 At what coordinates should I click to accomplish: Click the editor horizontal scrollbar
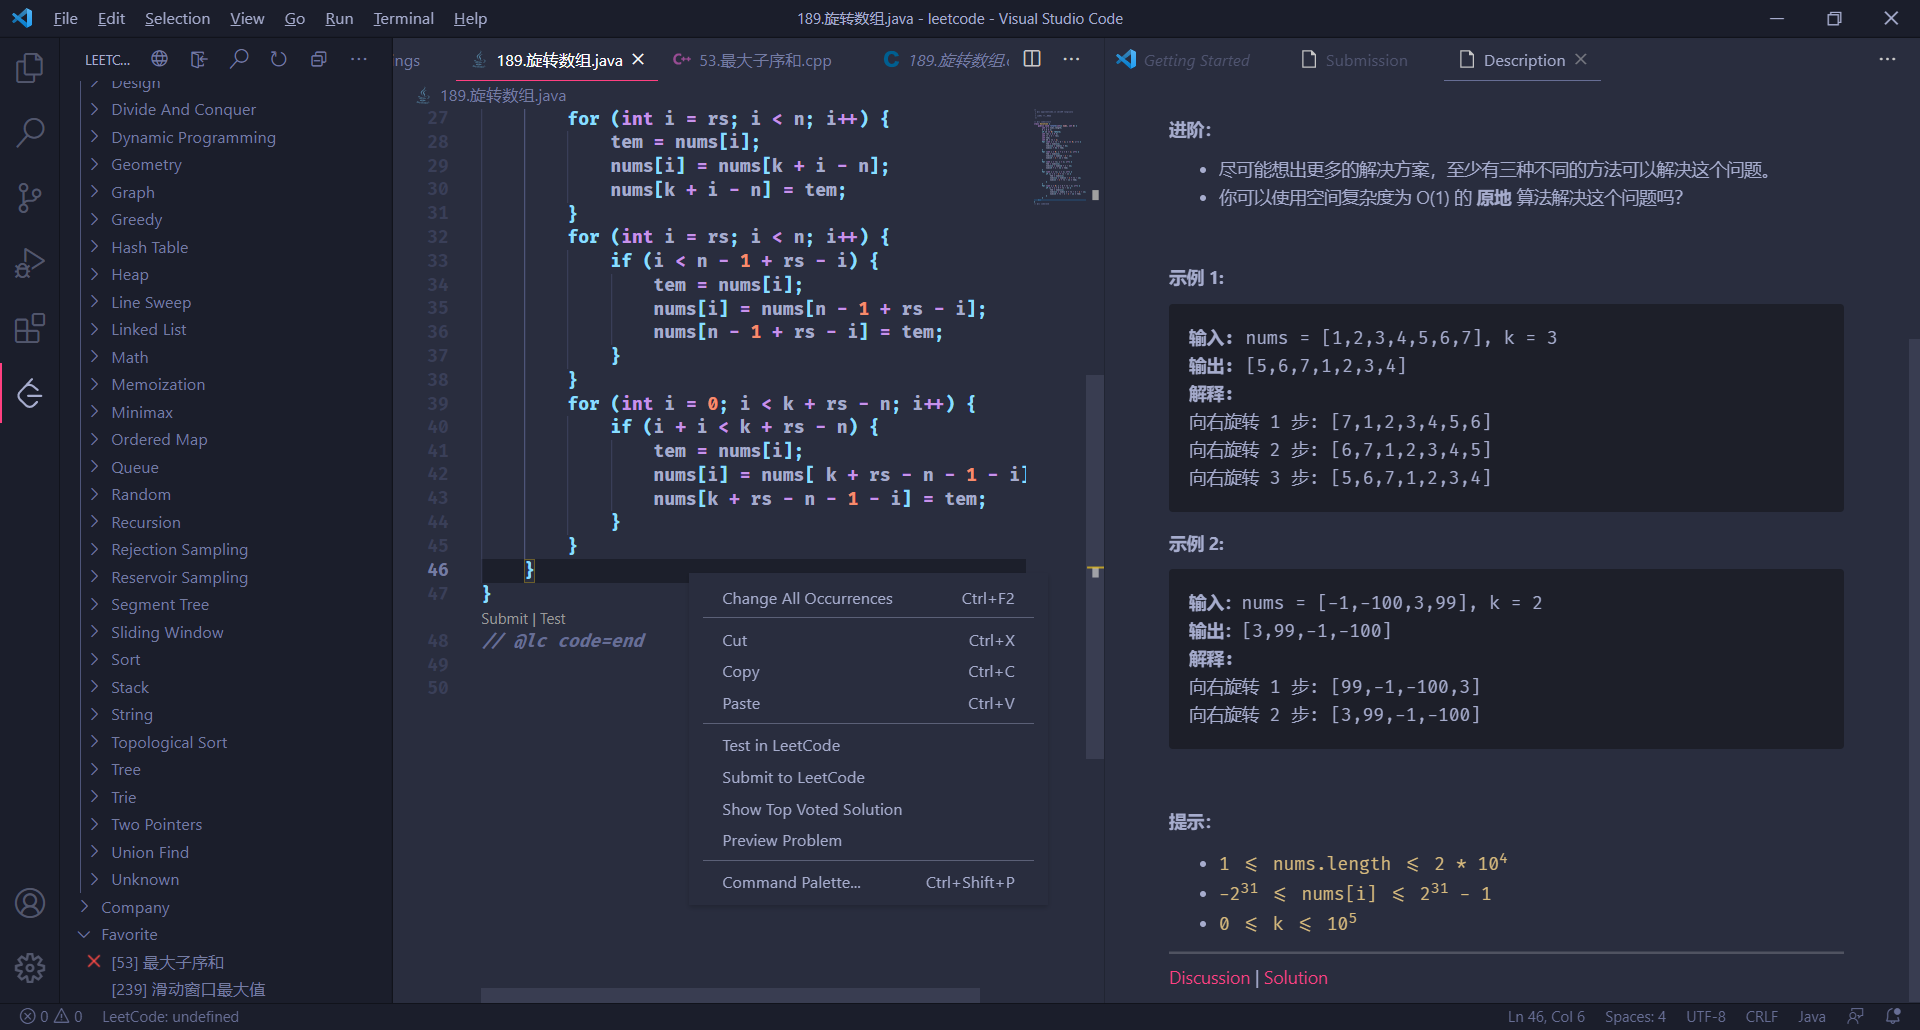tap(730, 995)
